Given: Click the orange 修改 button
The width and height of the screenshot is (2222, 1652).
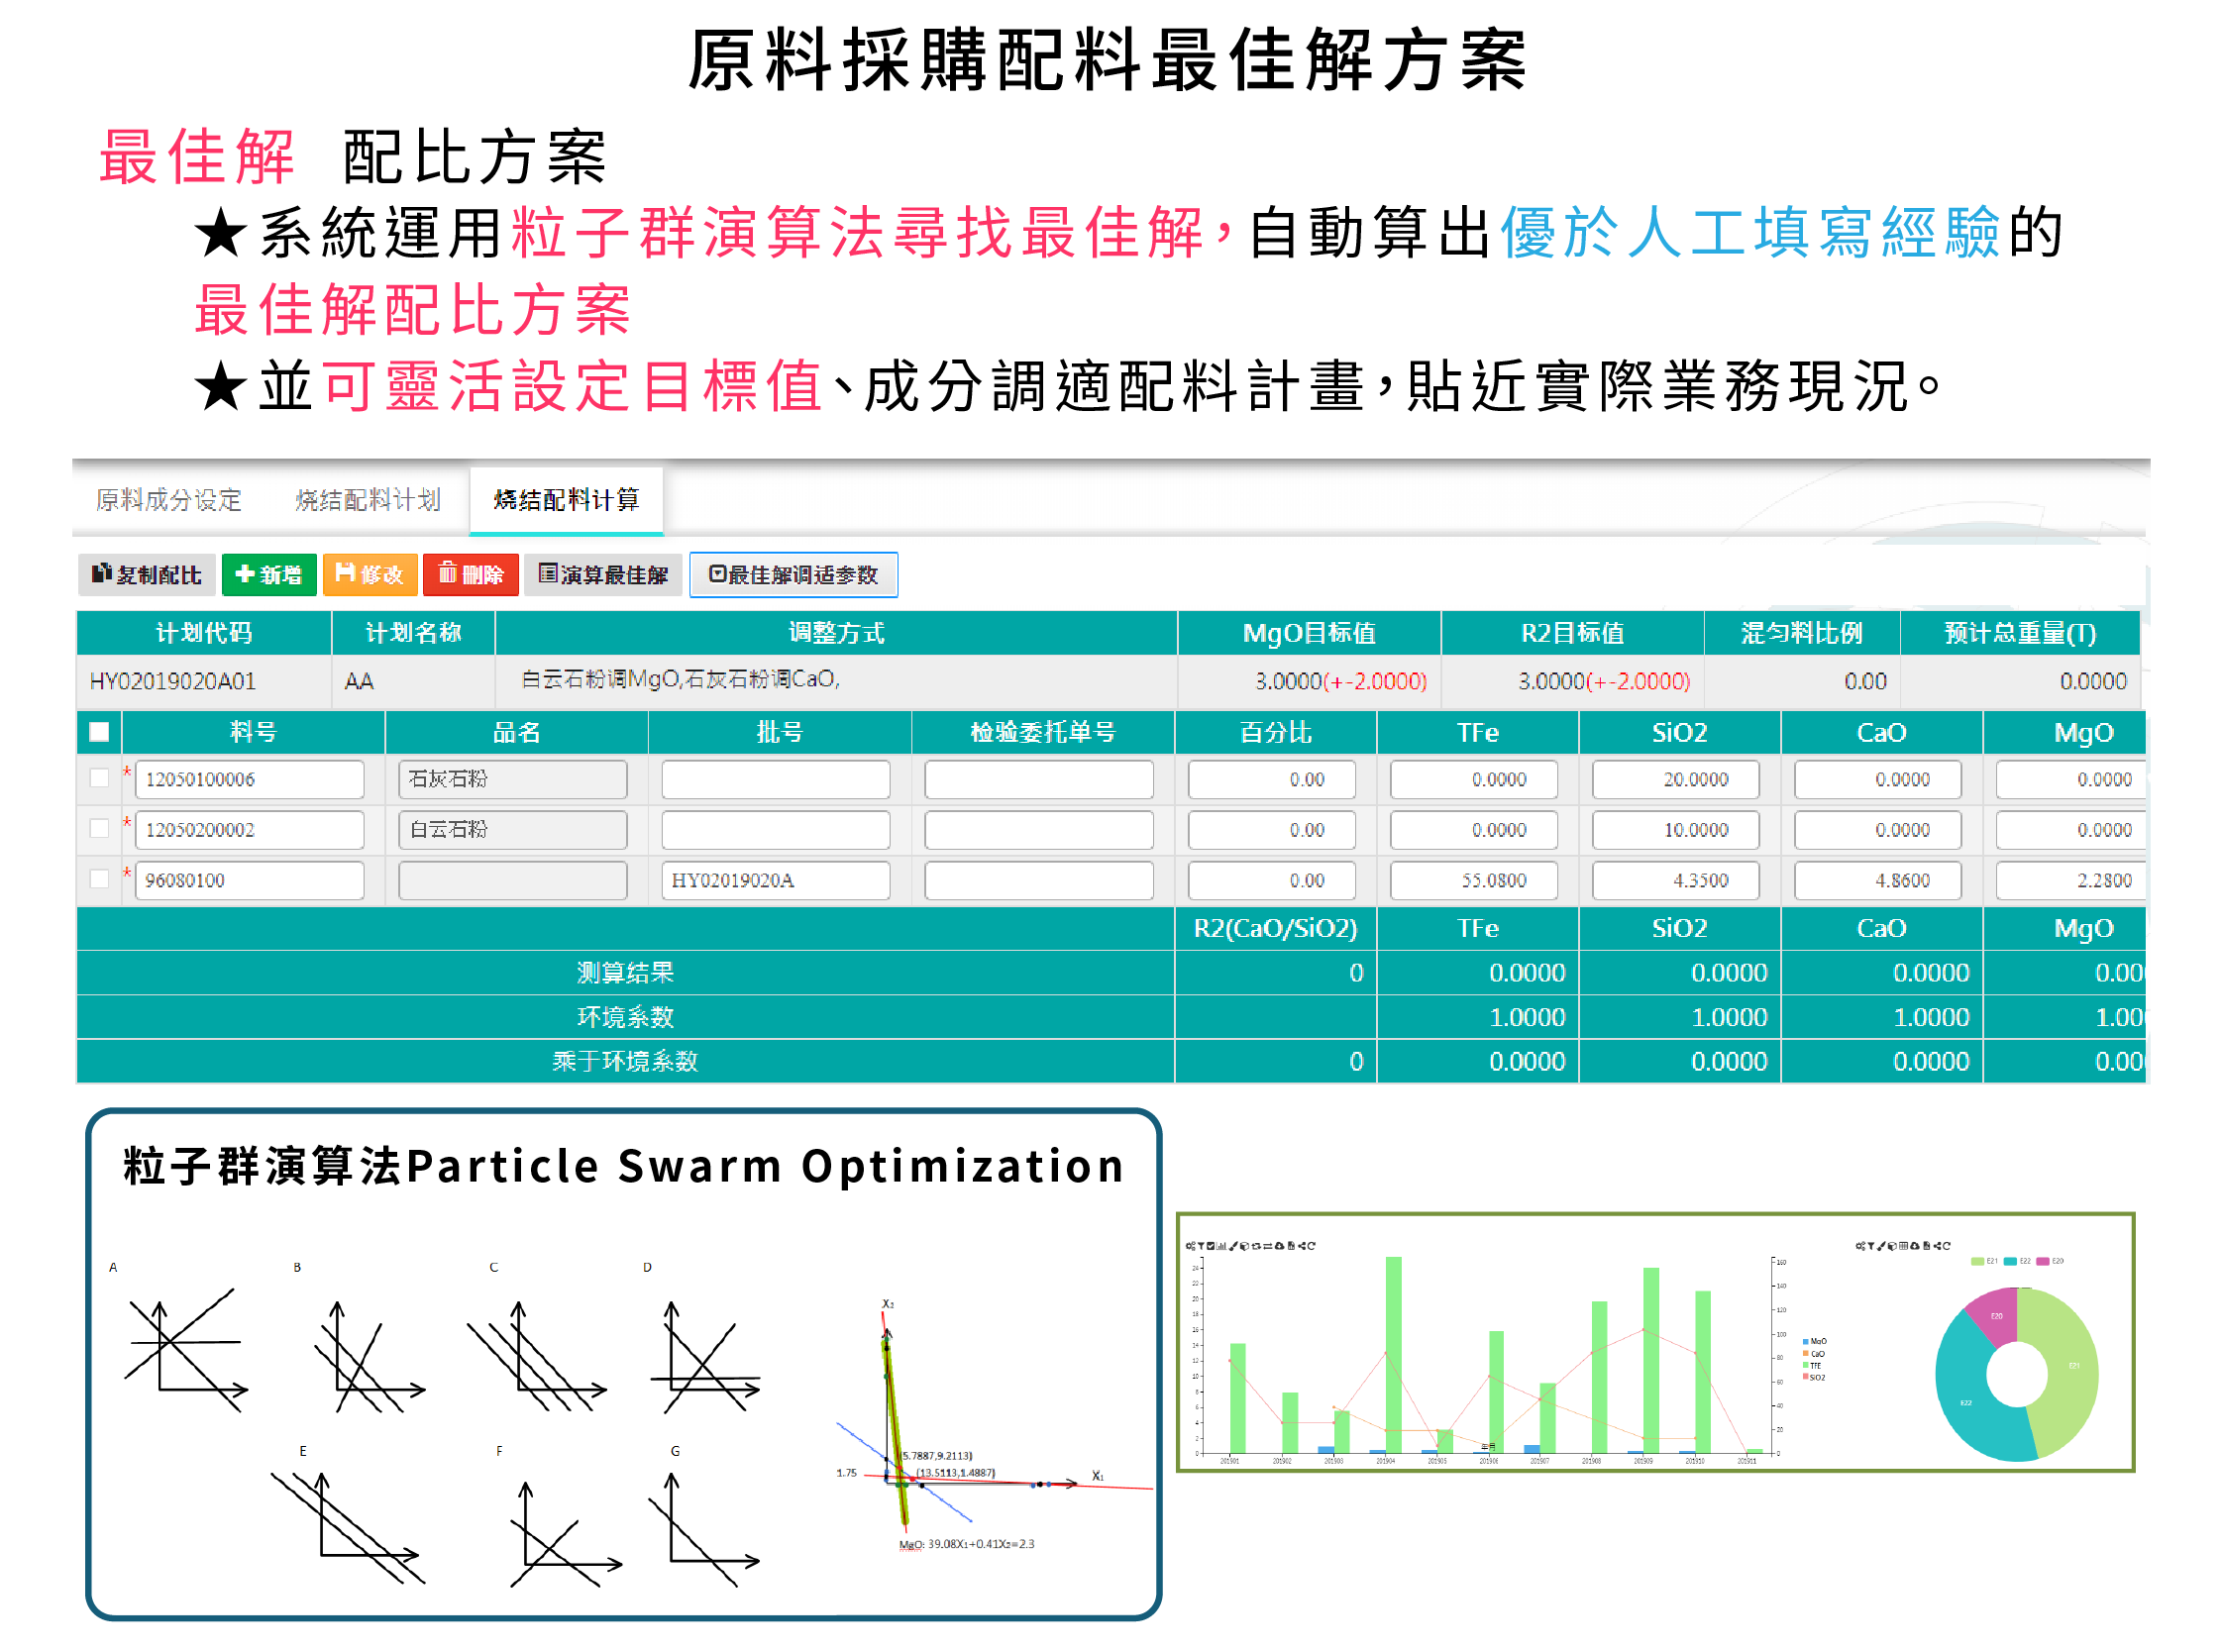Looking at the screenshot, I should [x=369, y=575].
